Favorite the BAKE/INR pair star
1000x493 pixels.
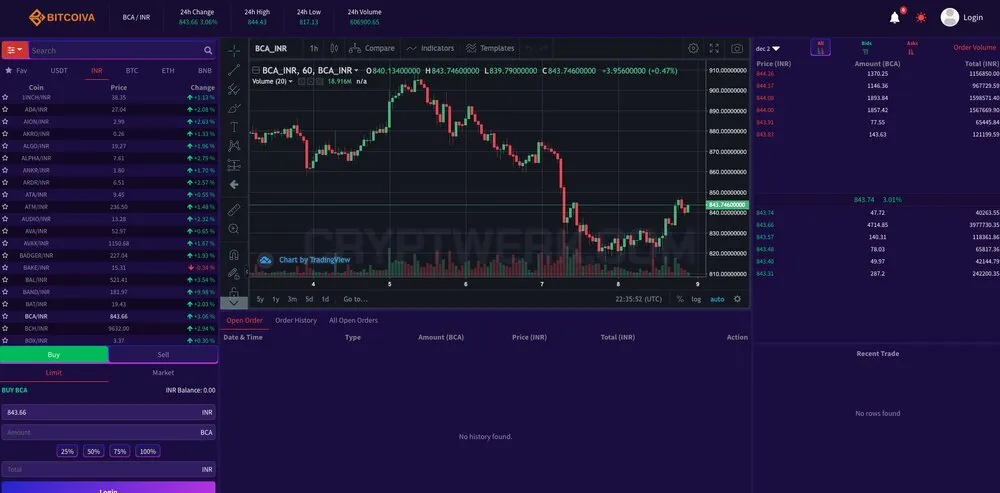click(5, 268)
